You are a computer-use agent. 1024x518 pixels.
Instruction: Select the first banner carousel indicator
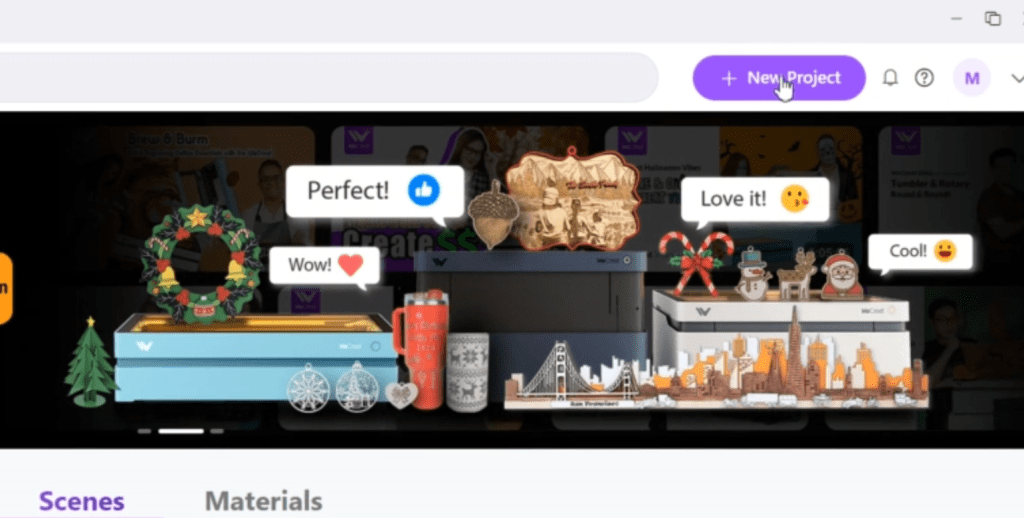(x=144, y=431)
